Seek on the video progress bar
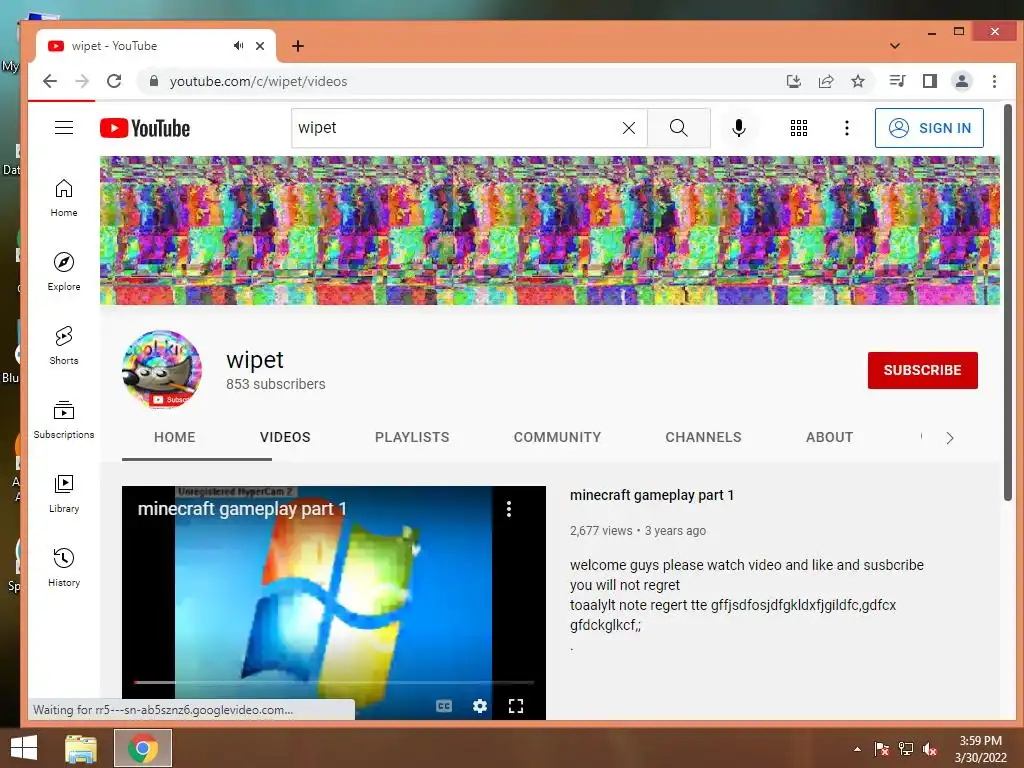Image resolution: width=1024 pixels, height=768 pixels. tap(334, 682)
